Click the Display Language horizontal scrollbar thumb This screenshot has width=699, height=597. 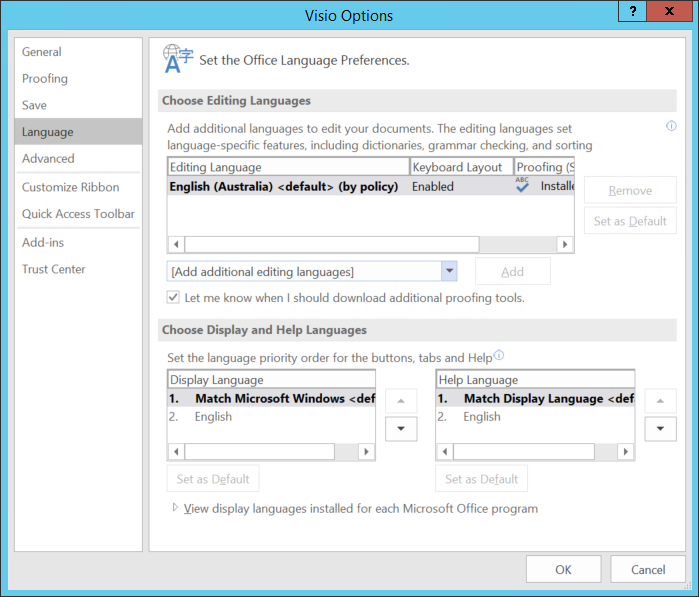click(259, 452)
